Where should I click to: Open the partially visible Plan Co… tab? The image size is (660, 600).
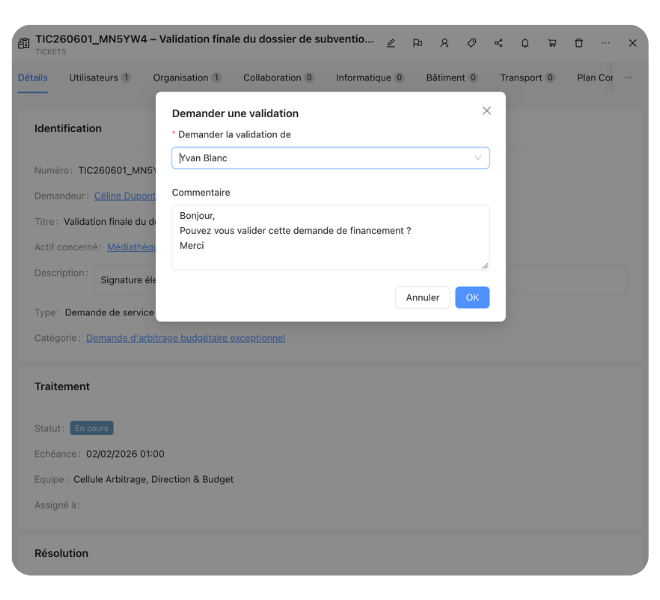click(594, 78)
